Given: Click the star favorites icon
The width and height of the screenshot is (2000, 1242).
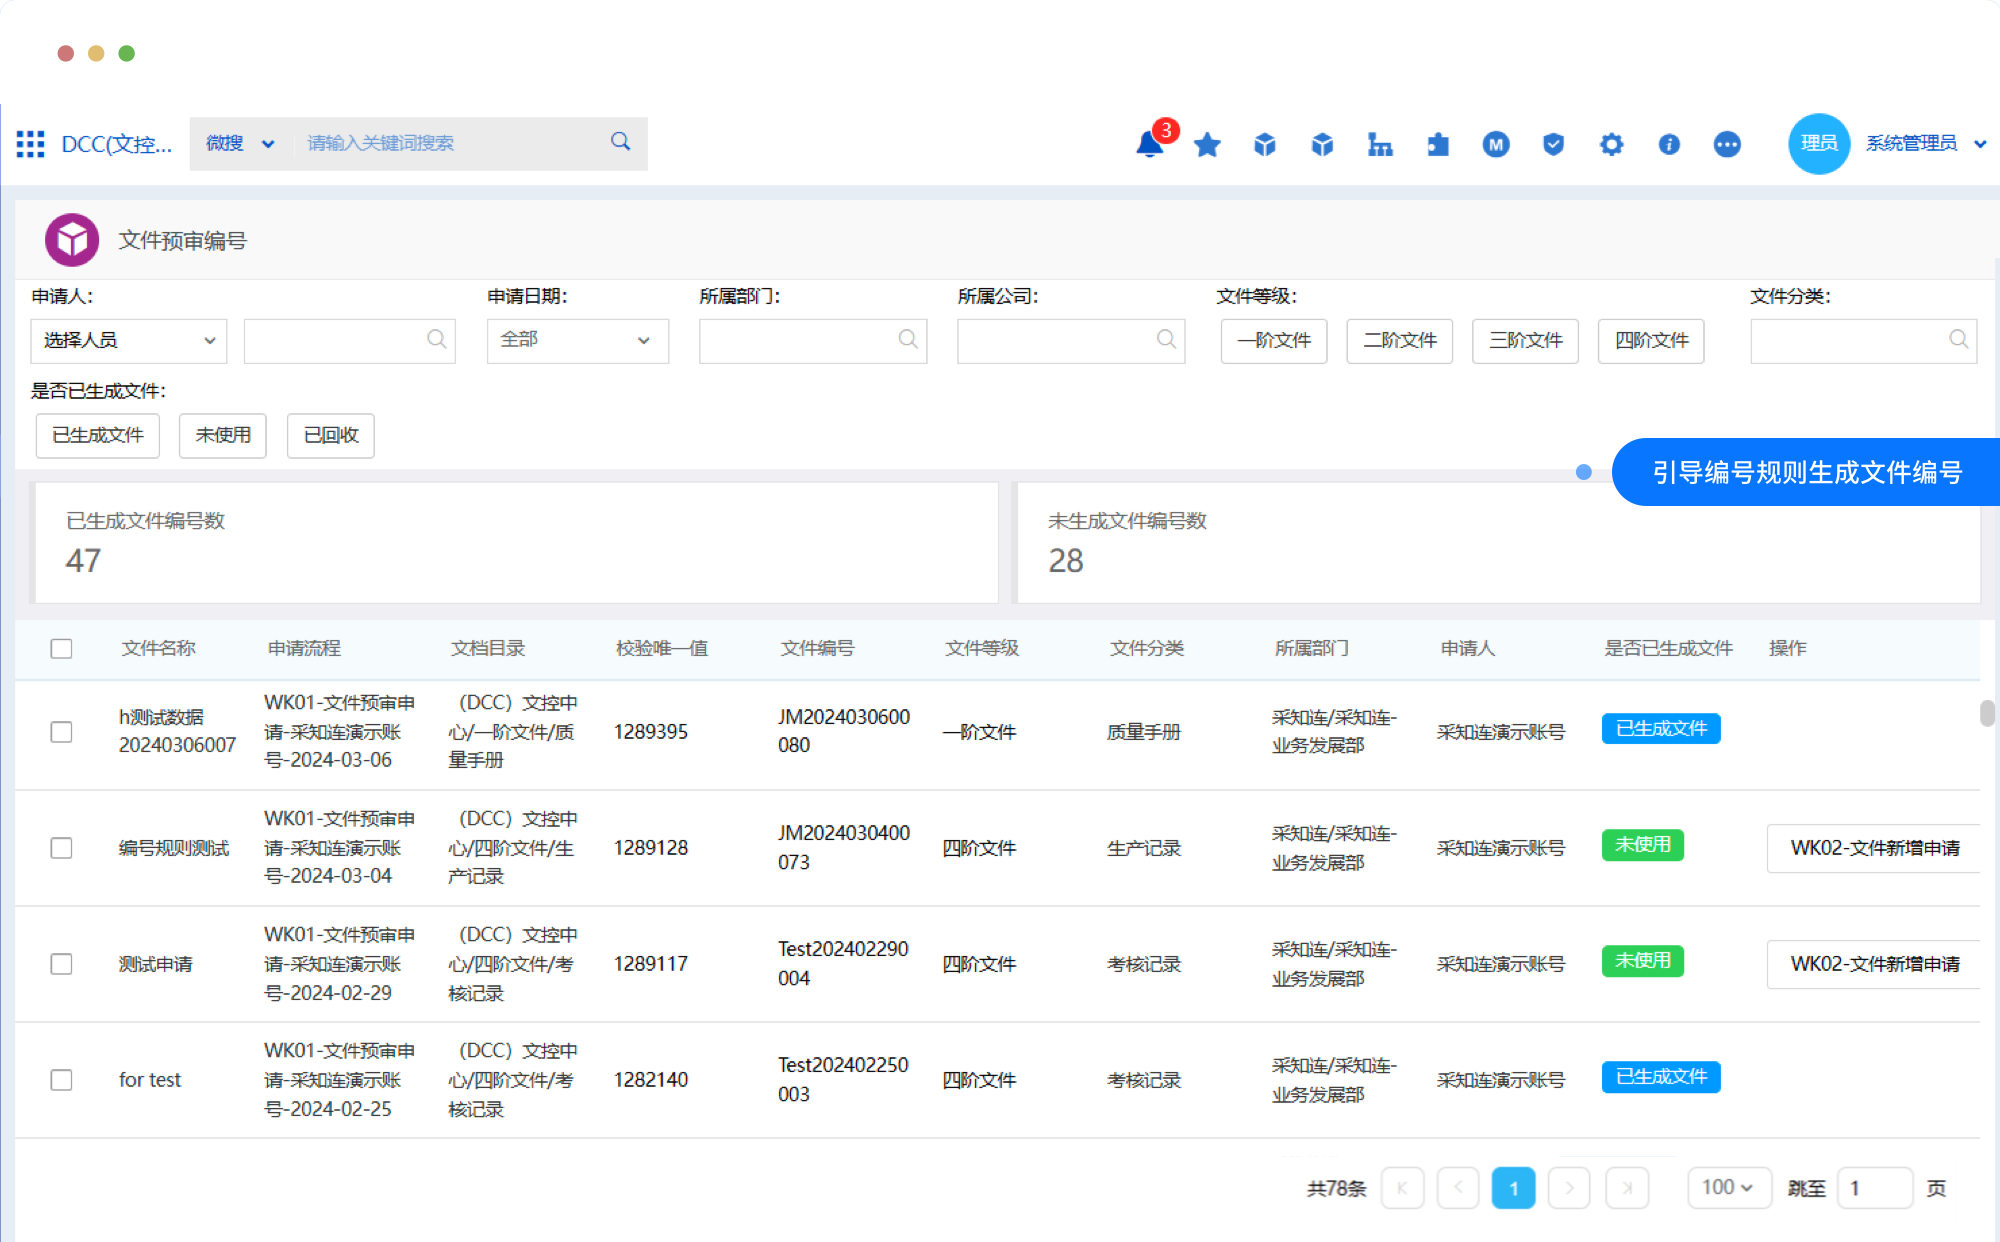Looking at the screenshot, I should point(1207,144).
